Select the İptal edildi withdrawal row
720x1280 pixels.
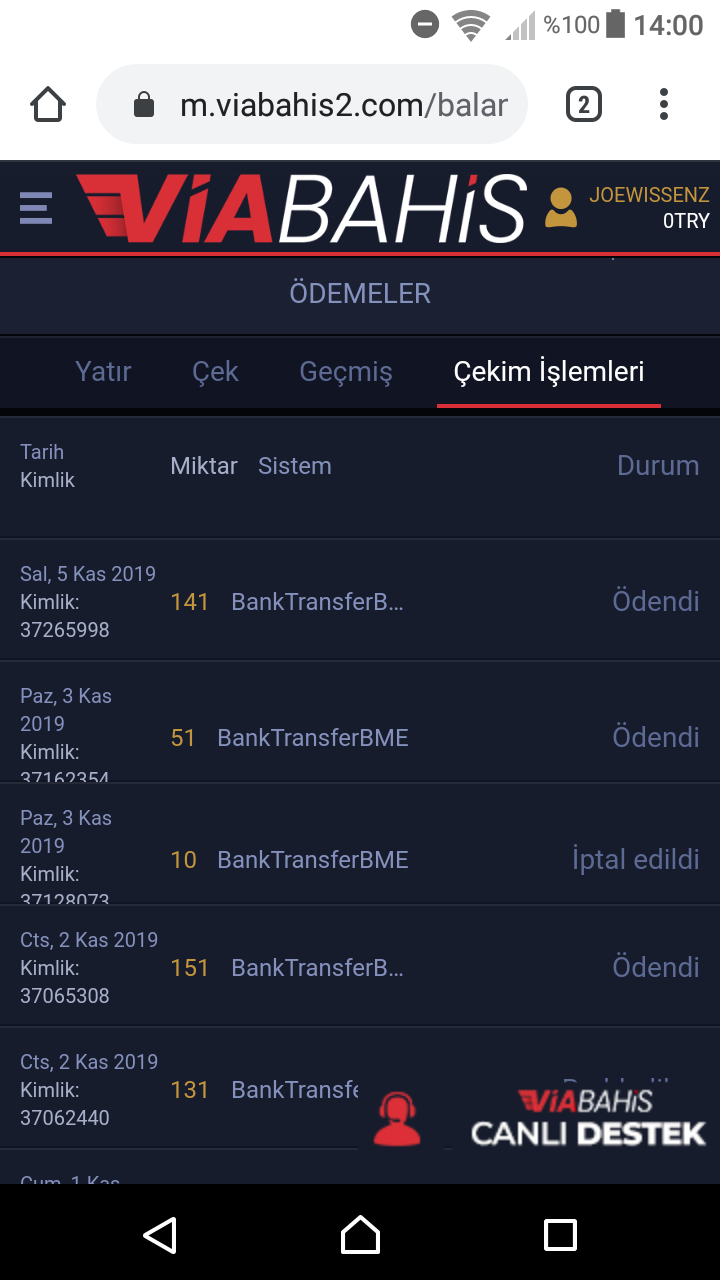360,859
